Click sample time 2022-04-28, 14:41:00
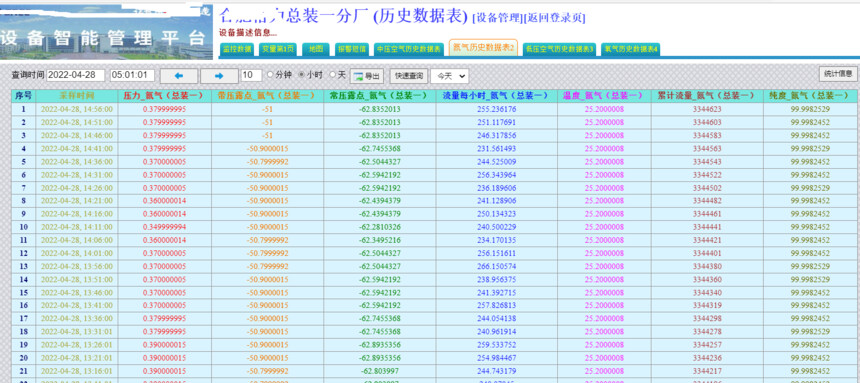860x383 pixels. tap(77, 149)
